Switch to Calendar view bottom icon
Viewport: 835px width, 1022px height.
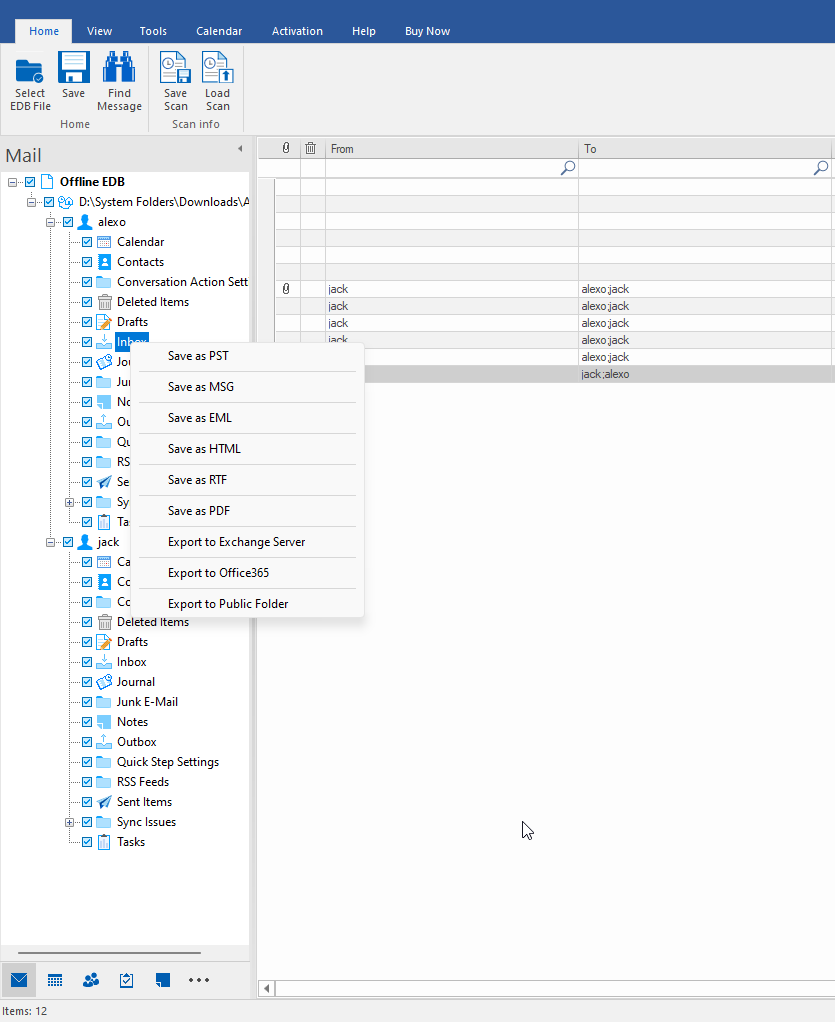(x=55, y=980)
